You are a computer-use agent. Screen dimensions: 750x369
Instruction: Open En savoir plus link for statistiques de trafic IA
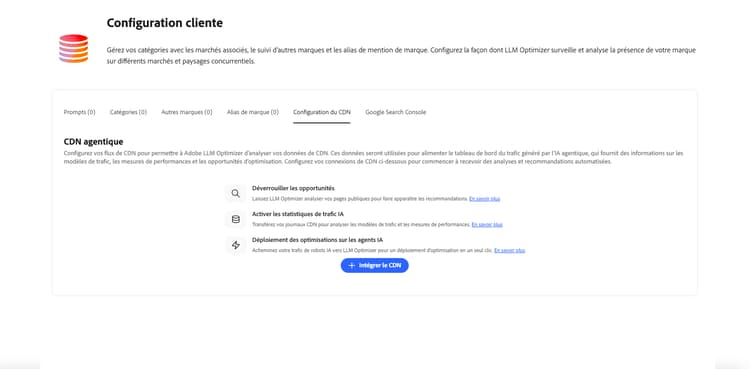tap(487, 224)
